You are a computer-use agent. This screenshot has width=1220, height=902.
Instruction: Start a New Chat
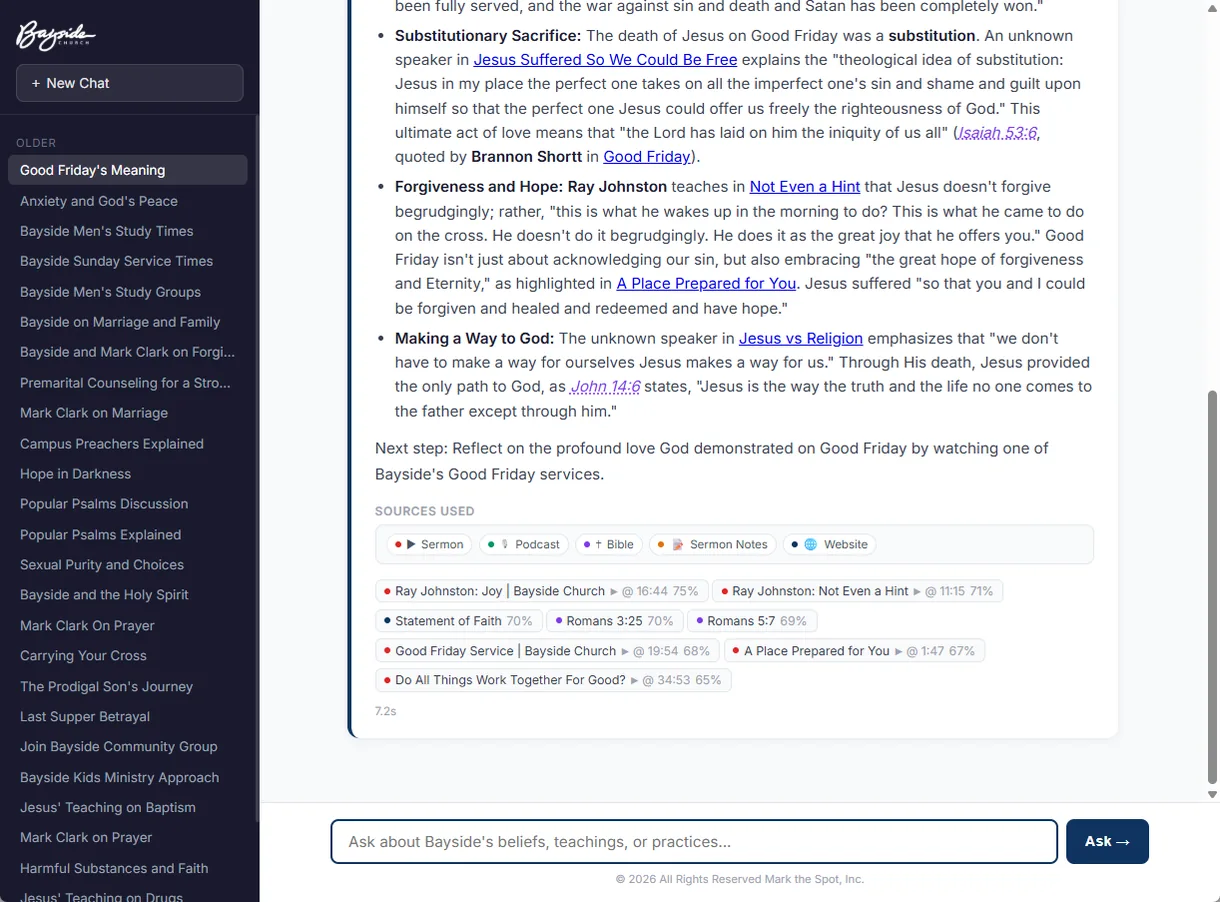[130, 83]
